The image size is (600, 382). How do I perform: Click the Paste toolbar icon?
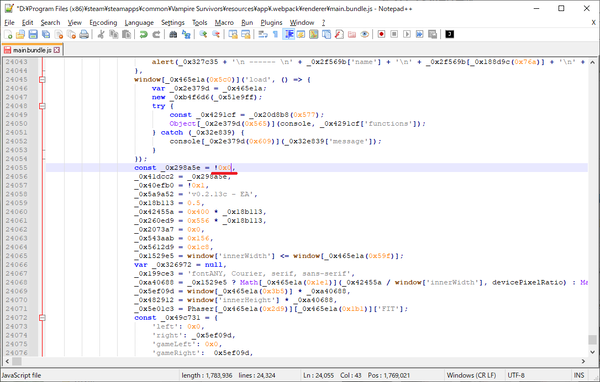click(x=126, y=35)
